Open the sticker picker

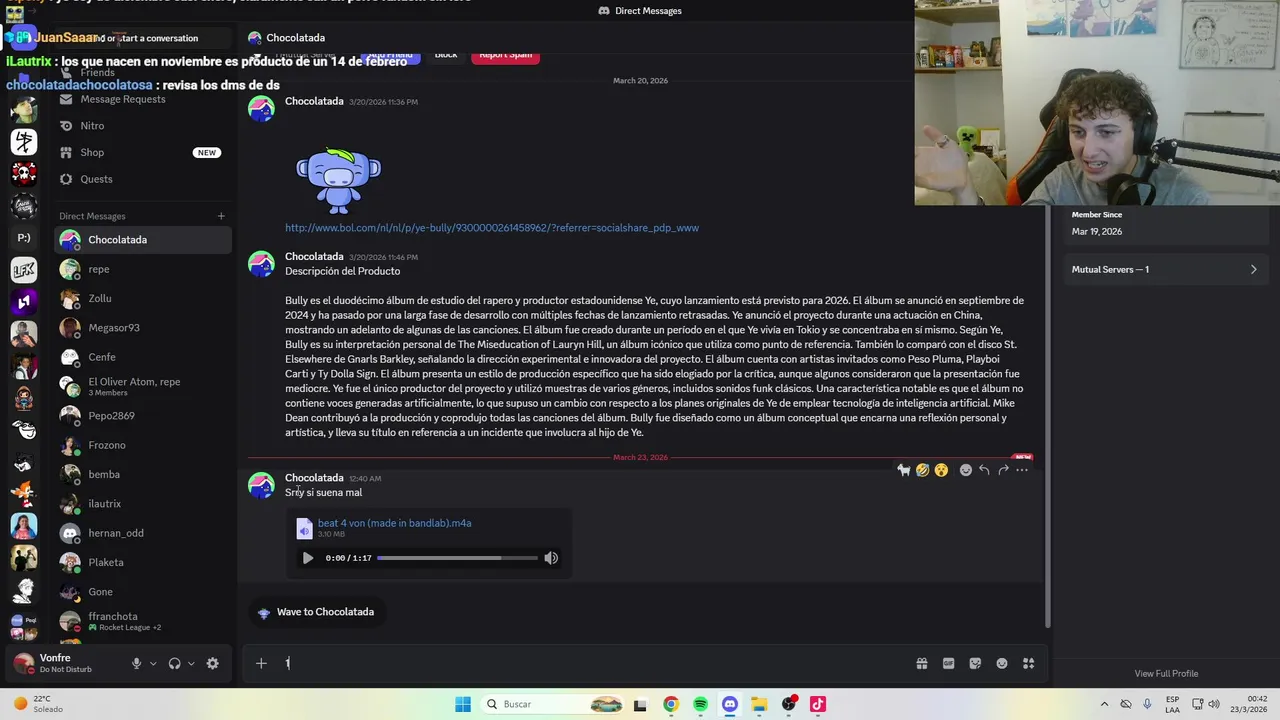975,663
